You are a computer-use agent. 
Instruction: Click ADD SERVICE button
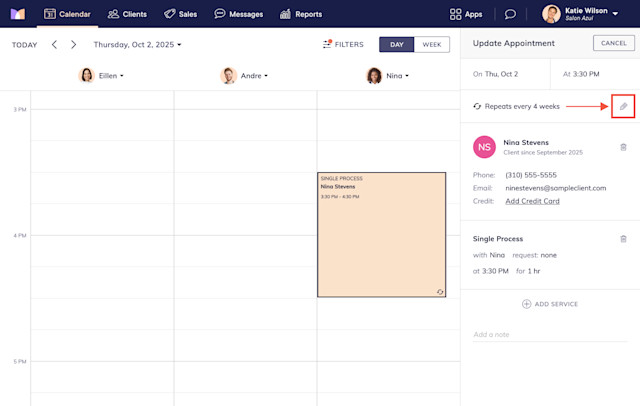coord(550,304)
